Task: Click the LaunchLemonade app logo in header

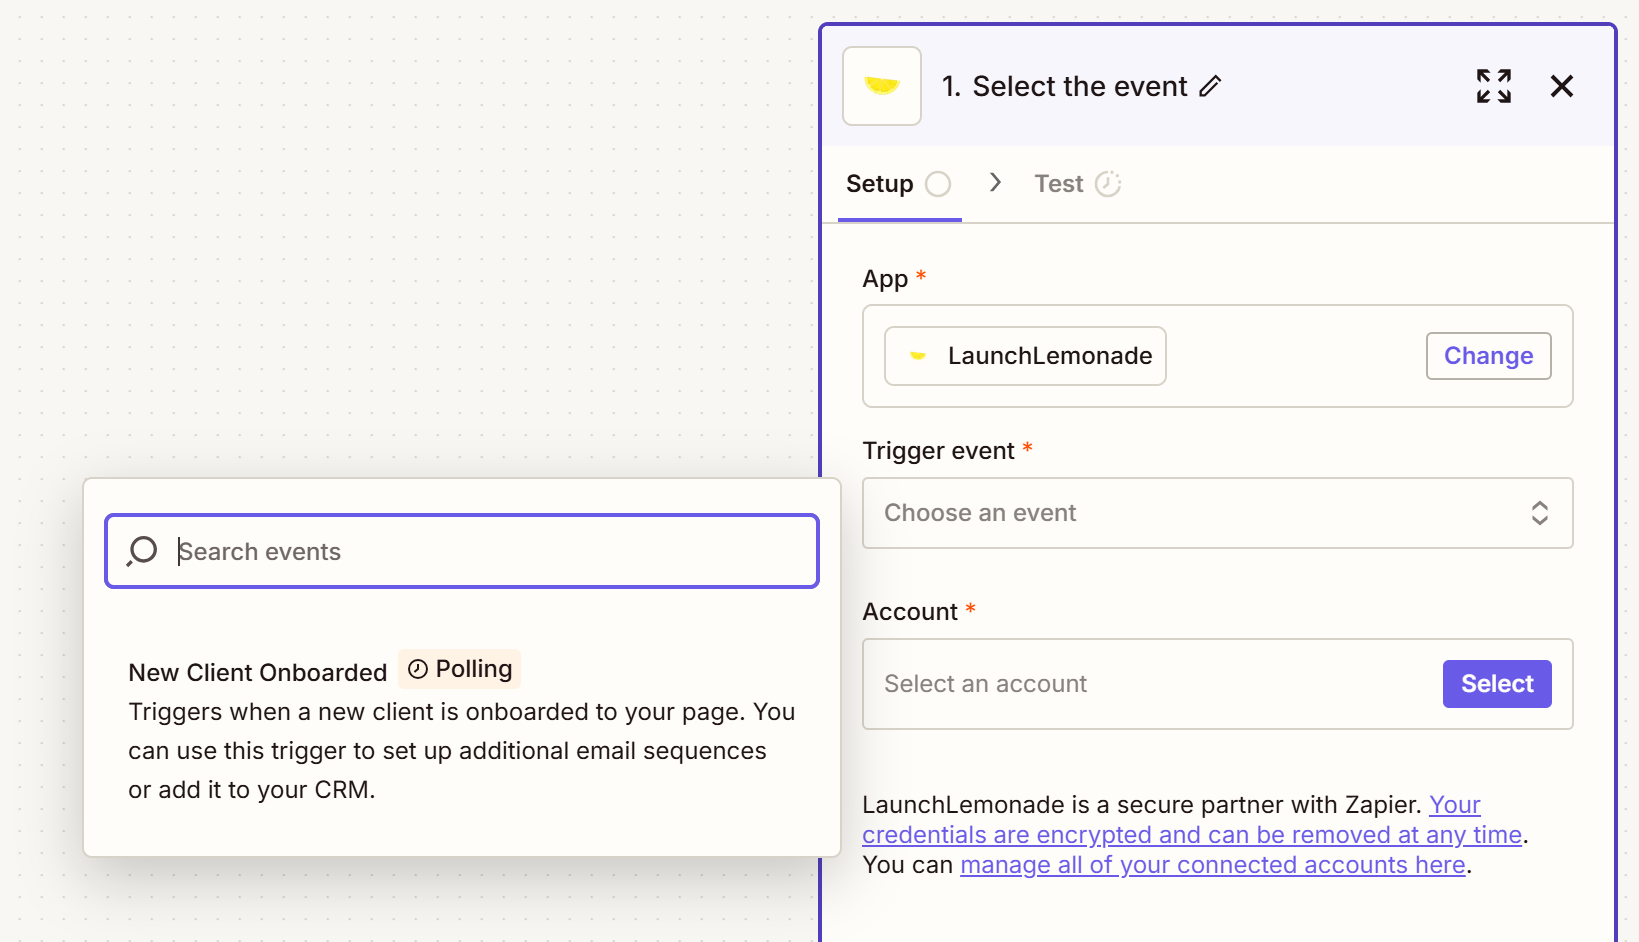Action: [x=881, y=86]
